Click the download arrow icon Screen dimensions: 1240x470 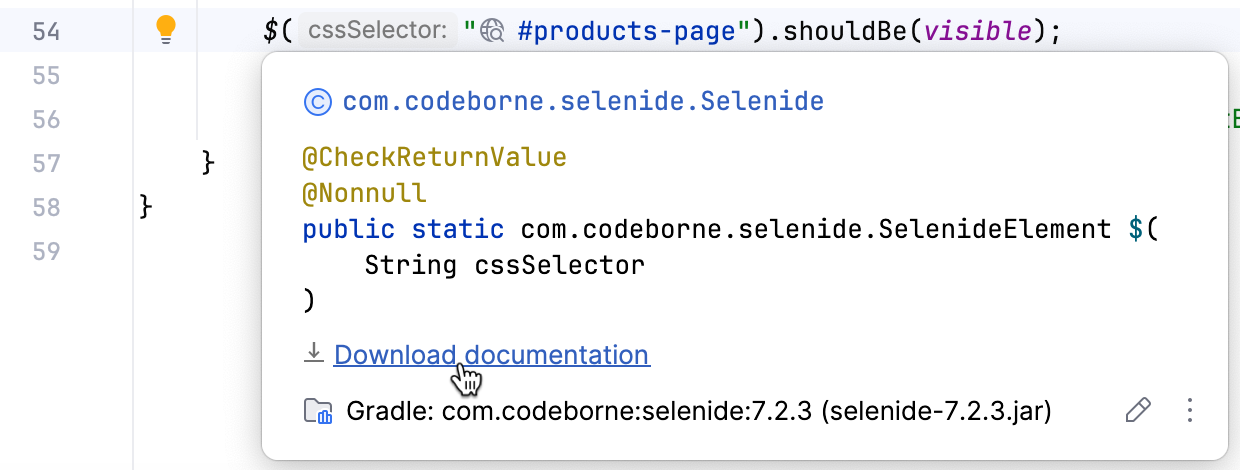pos(314,353)
